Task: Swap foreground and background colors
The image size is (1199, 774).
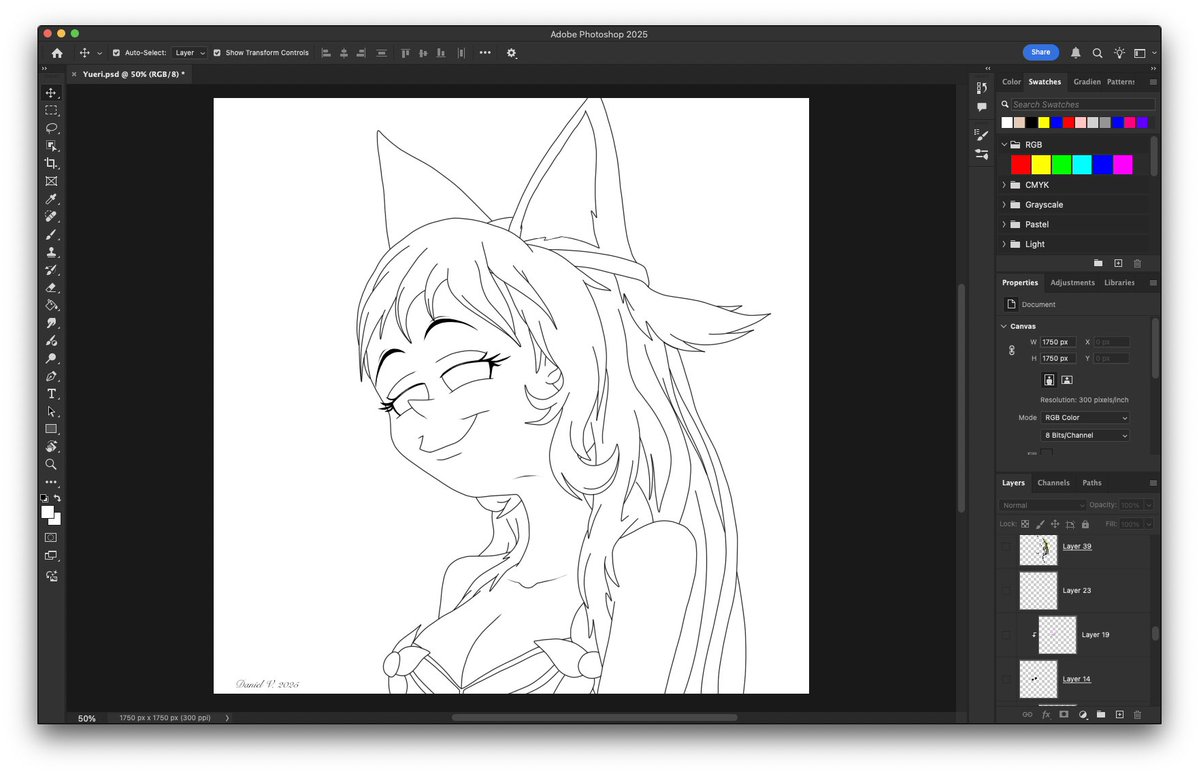Action: coord(57,498)
